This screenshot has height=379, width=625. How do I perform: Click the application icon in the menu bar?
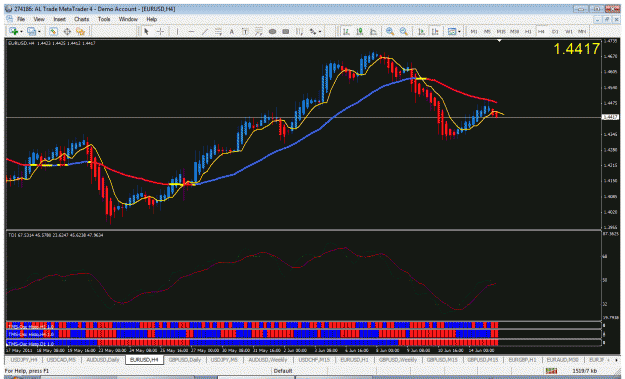point(9,19)
